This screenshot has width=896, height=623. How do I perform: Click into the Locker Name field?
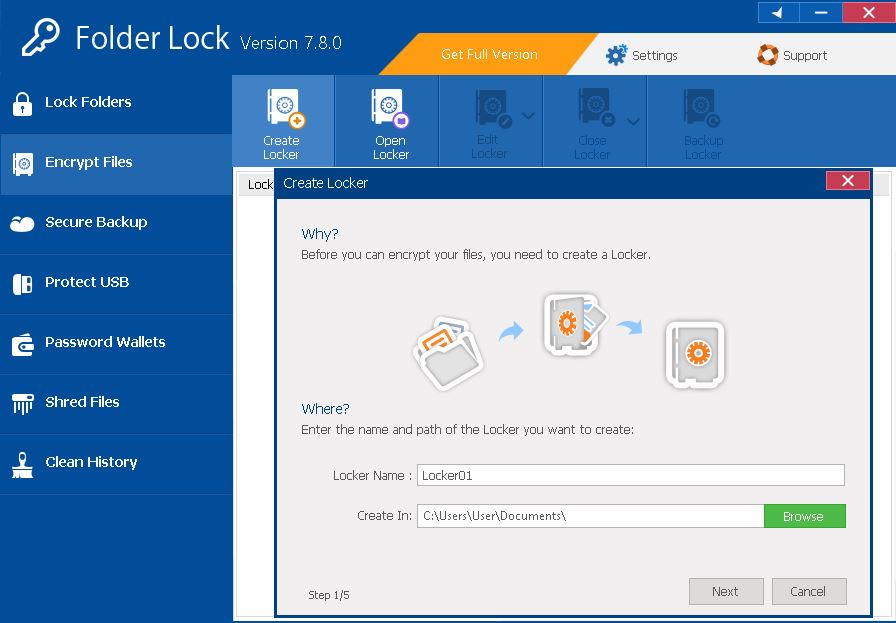[x=630, y=475]
